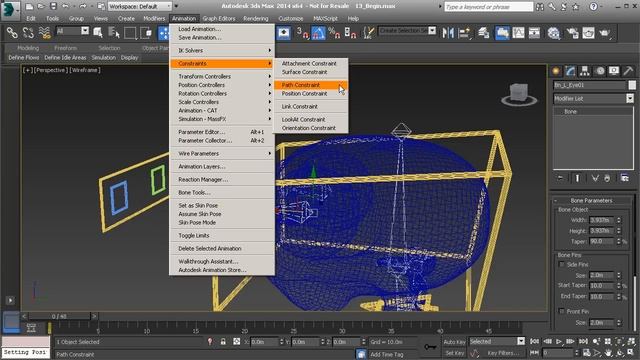Toggle Window/Crossing selection mode
Screen dimensions: 640x360
tap(146, 33)
